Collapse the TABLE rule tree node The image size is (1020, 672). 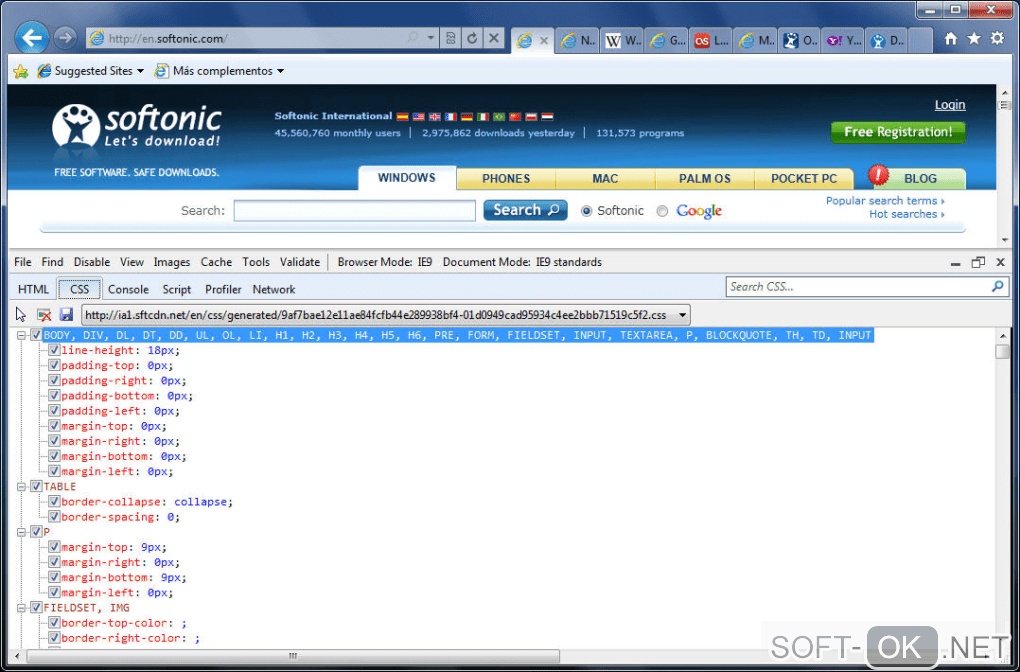tap(21, 487)
